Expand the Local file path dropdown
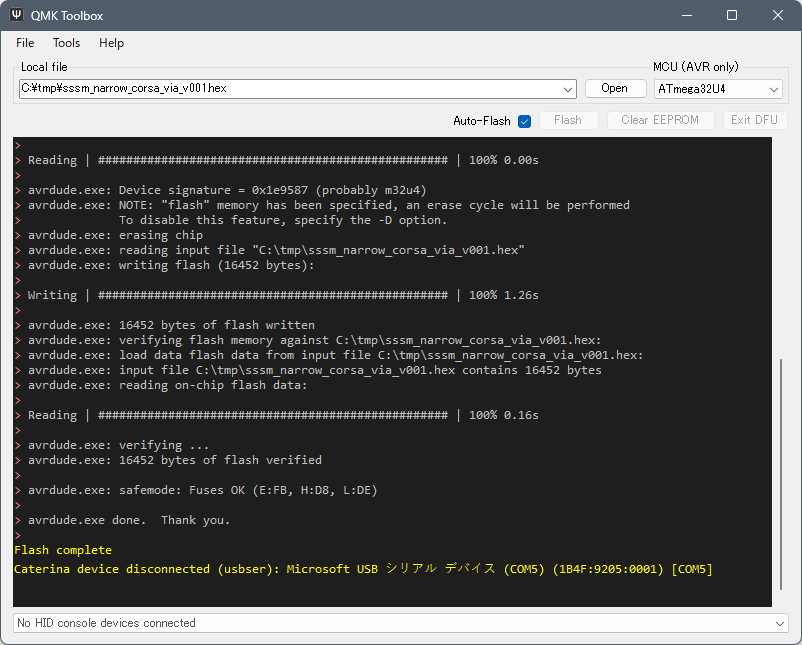This screenshot has height=645, width=802. point(568,89)
